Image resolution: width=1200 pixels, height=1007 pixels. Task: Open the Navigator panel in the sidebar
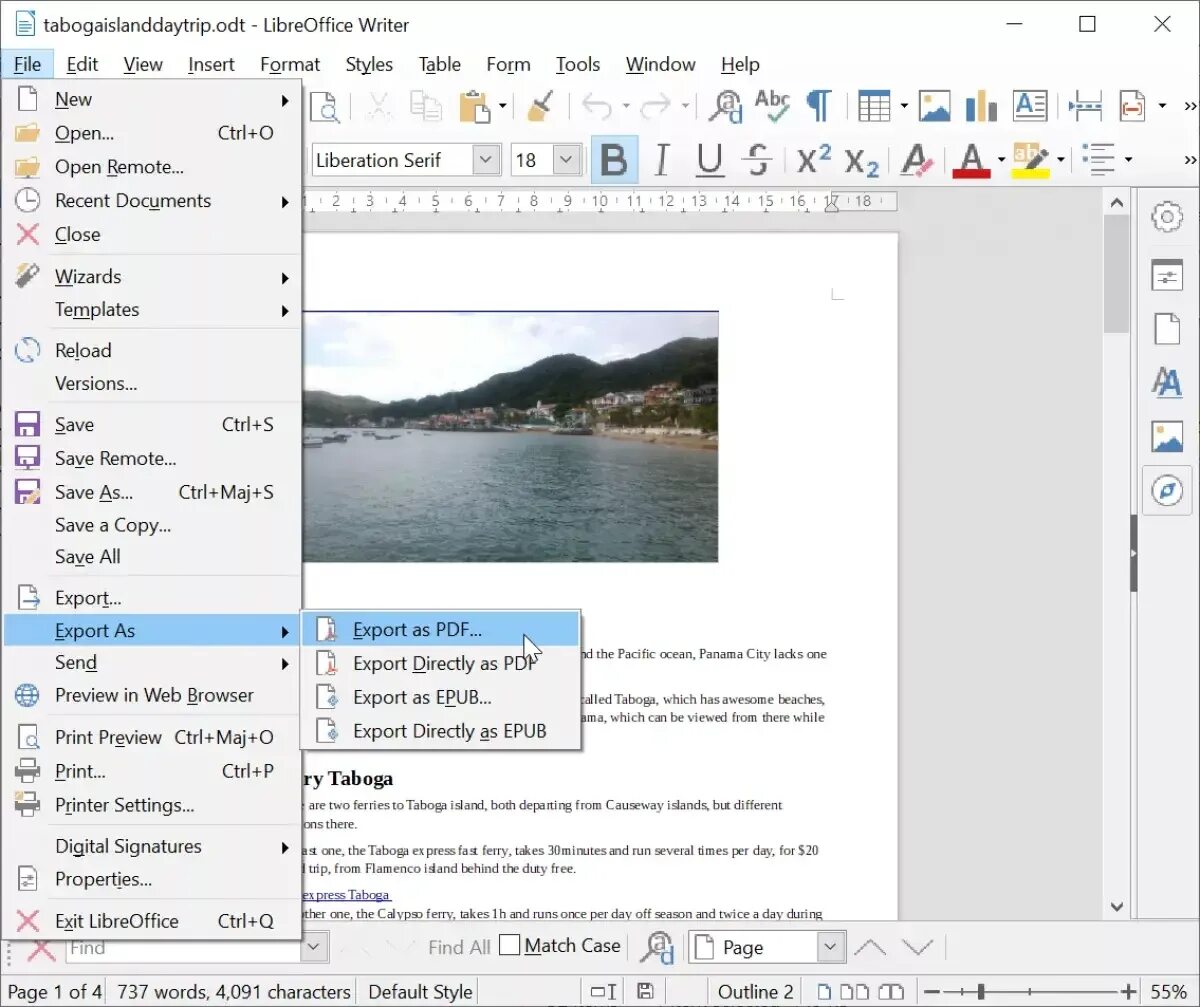click(x=1168, y=490)
